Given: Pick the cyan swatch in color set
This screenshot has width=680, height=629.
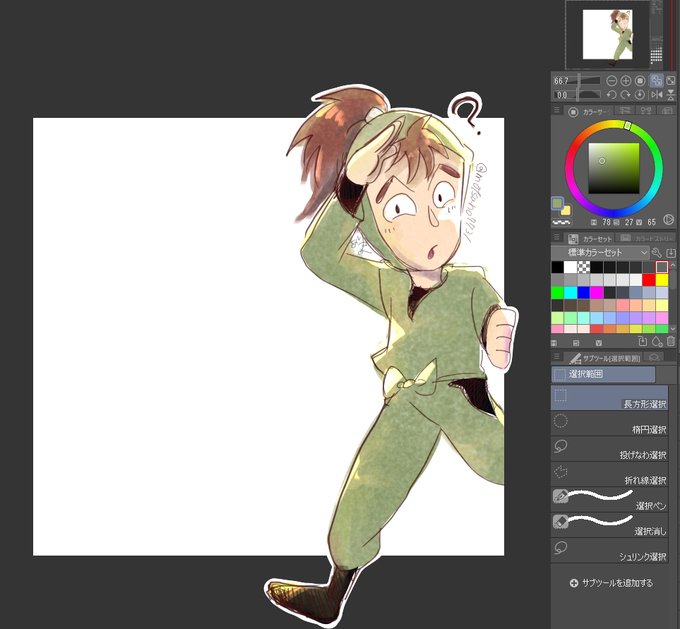Looking at the screenshot, I should tap(571, 293).
